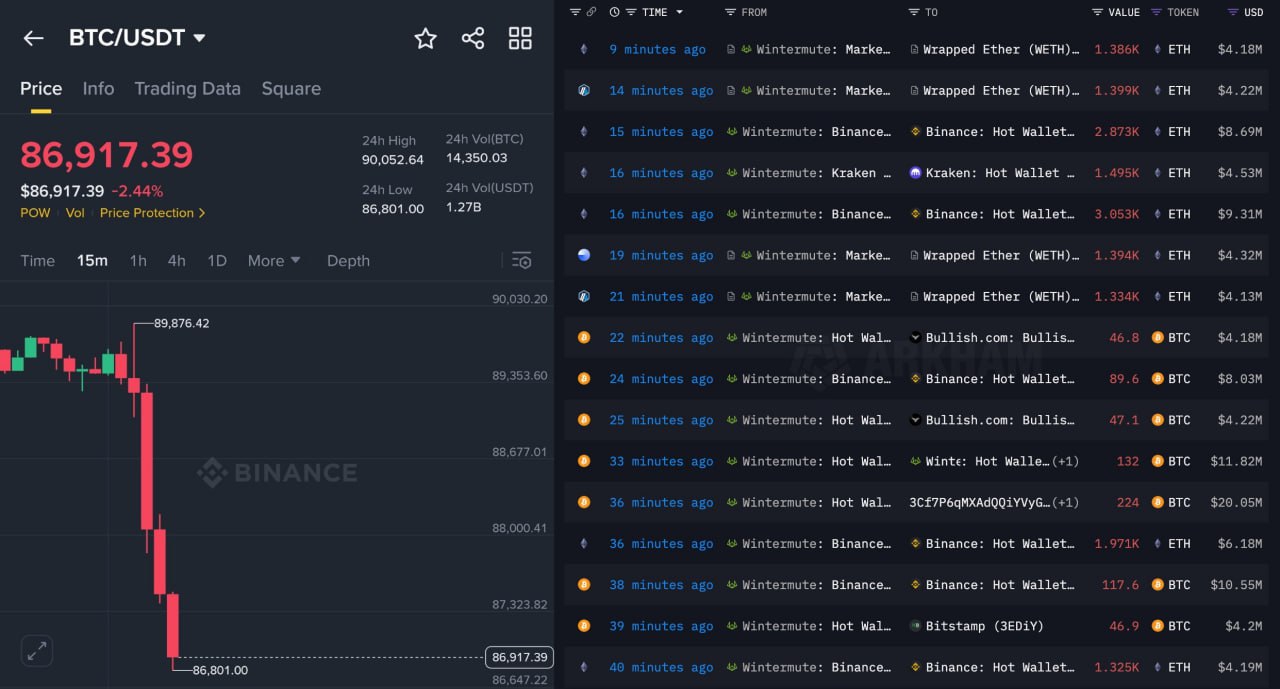Click current price label 86,917.39 on the chart axis
This screenshot has height=689, width=1280.
click(x=518, y=657)
